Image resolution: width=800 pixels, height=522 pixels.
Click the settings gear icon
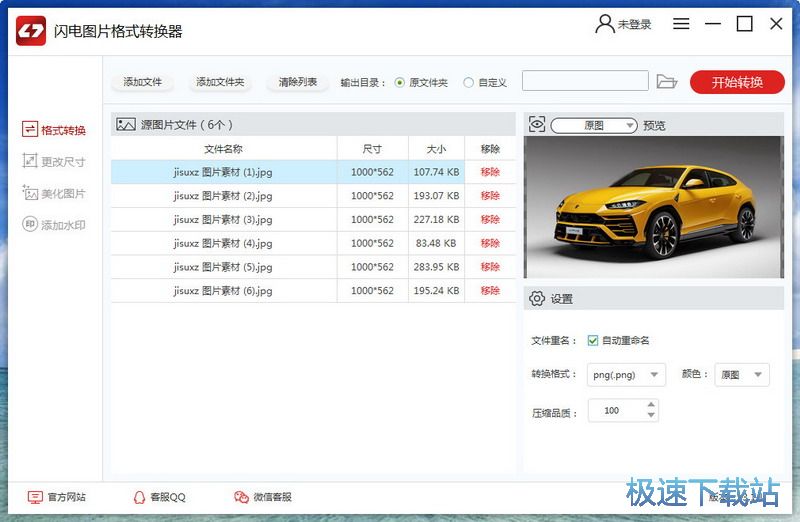coord(537,298)
